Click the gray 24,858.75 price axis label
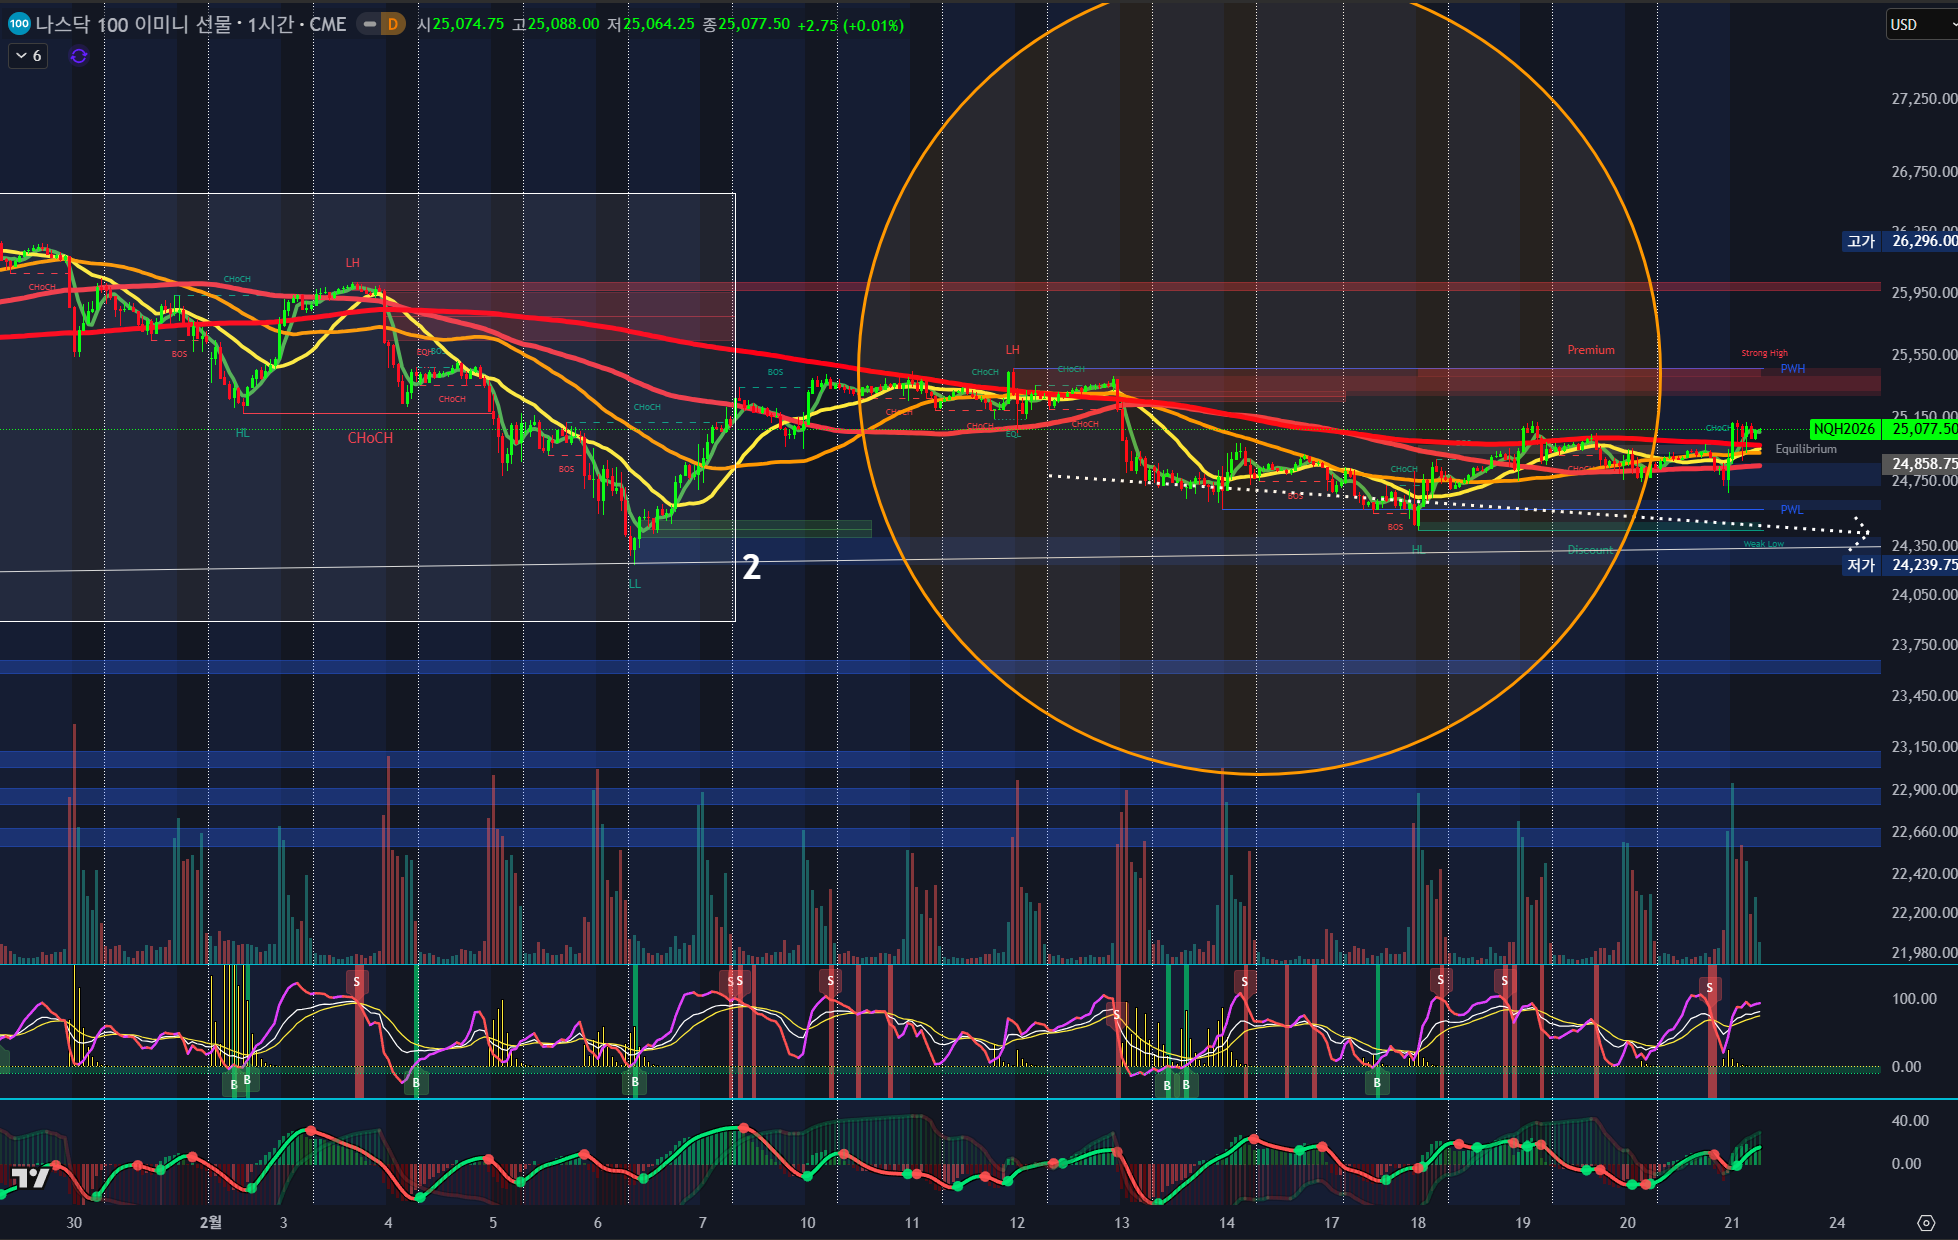Image resolution: width=1958 pixels, height=1240 pixels. pos(1918,463)
